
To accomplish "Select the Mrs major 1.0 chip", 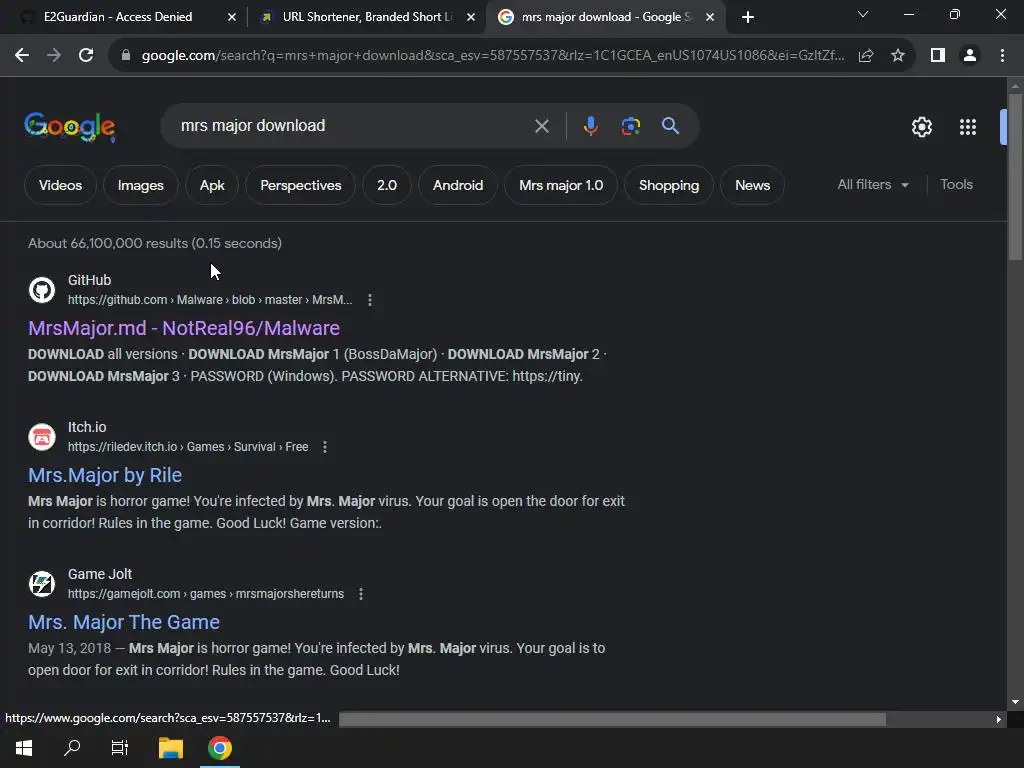I will [x=561, y=185].
